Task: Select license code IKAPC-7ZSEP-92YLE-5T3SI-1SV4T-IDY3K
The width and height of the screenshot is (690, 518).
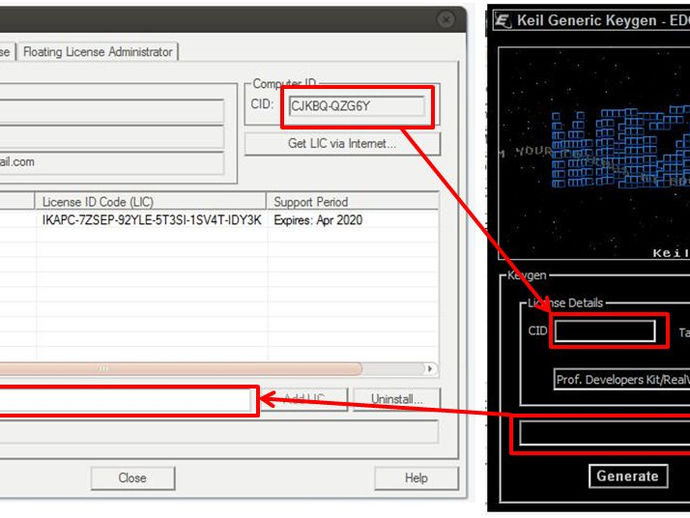Action: [152, 220]
